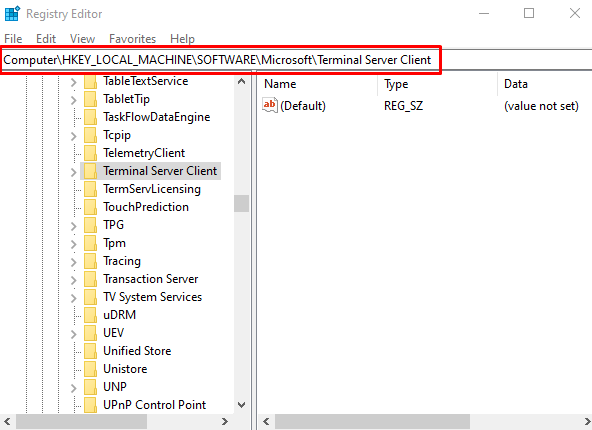The height and width of the screenshot is (430, 592).
Task: Click the Registry Editor app icon
Action: click(x=12, y=14)
